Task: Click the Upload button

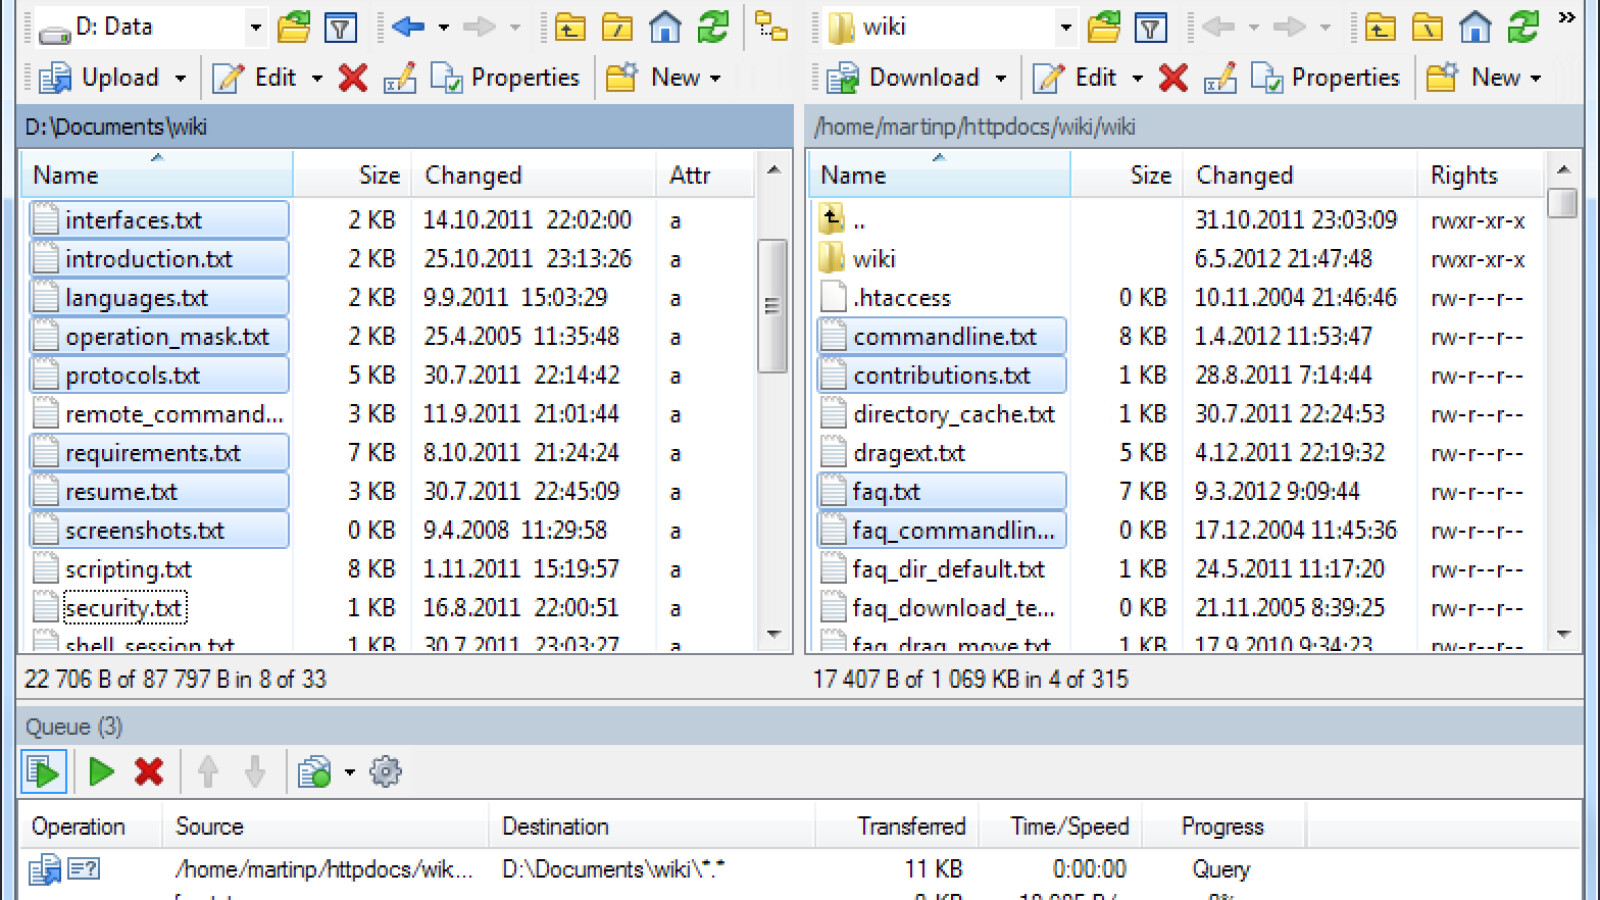Action: [100, 77]
